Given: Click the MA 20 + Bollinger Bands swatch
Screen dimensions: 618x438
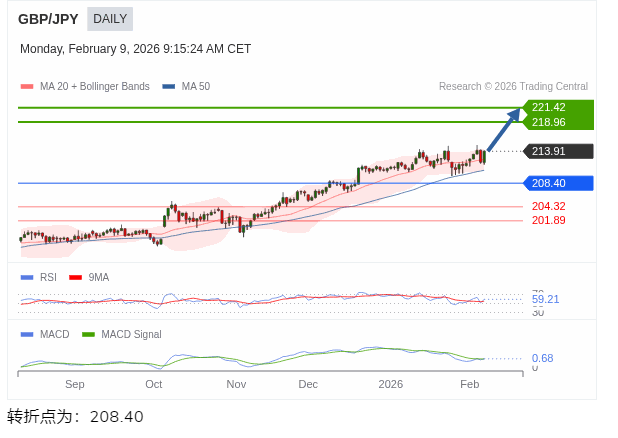Looking at the screenshot, I should coord(27,86).
